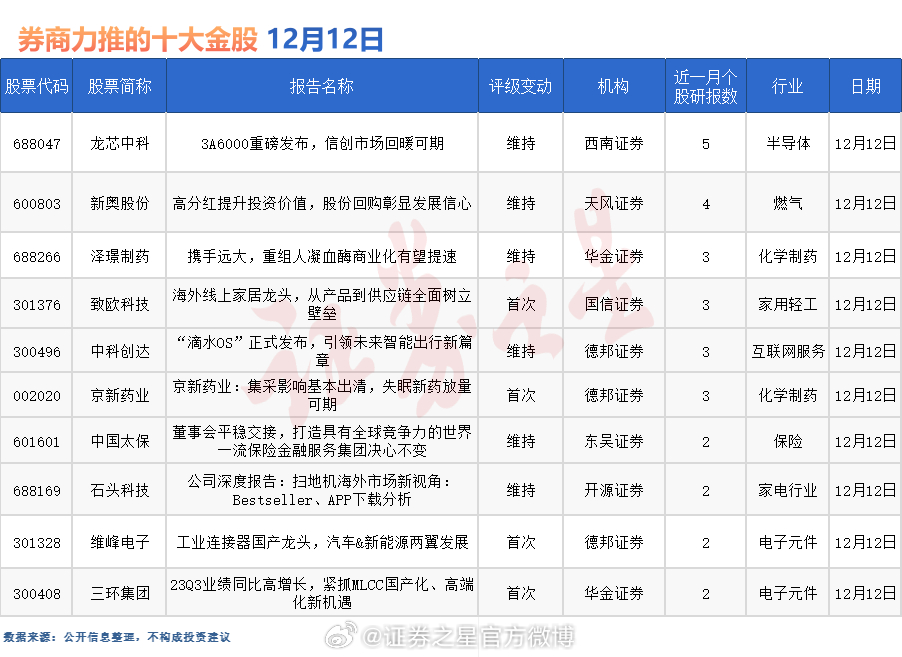
Task: Click stock name 致欧科技
Action: [120, 304]
